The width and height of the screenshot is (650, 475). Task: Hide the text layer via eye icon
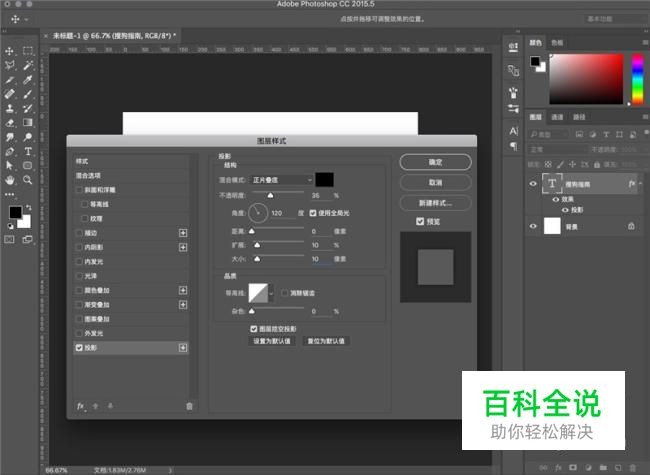tap(533, 184)
